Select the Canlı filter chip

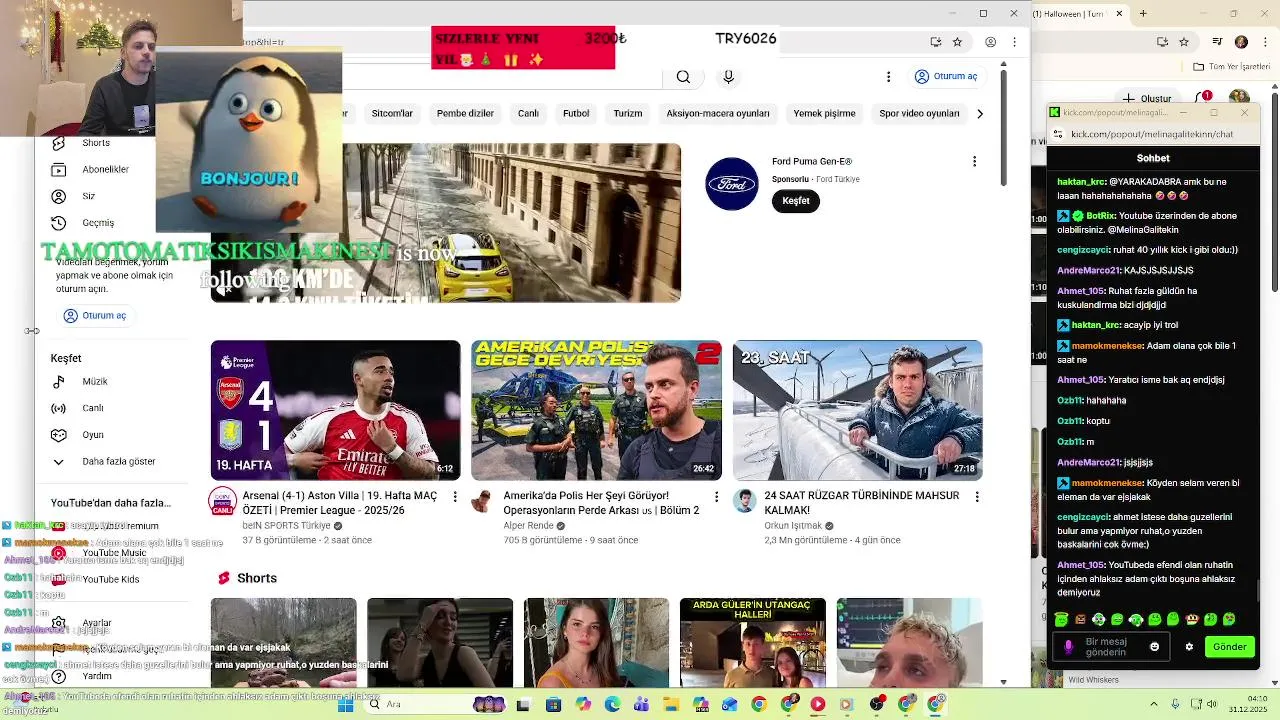(528, 113)
